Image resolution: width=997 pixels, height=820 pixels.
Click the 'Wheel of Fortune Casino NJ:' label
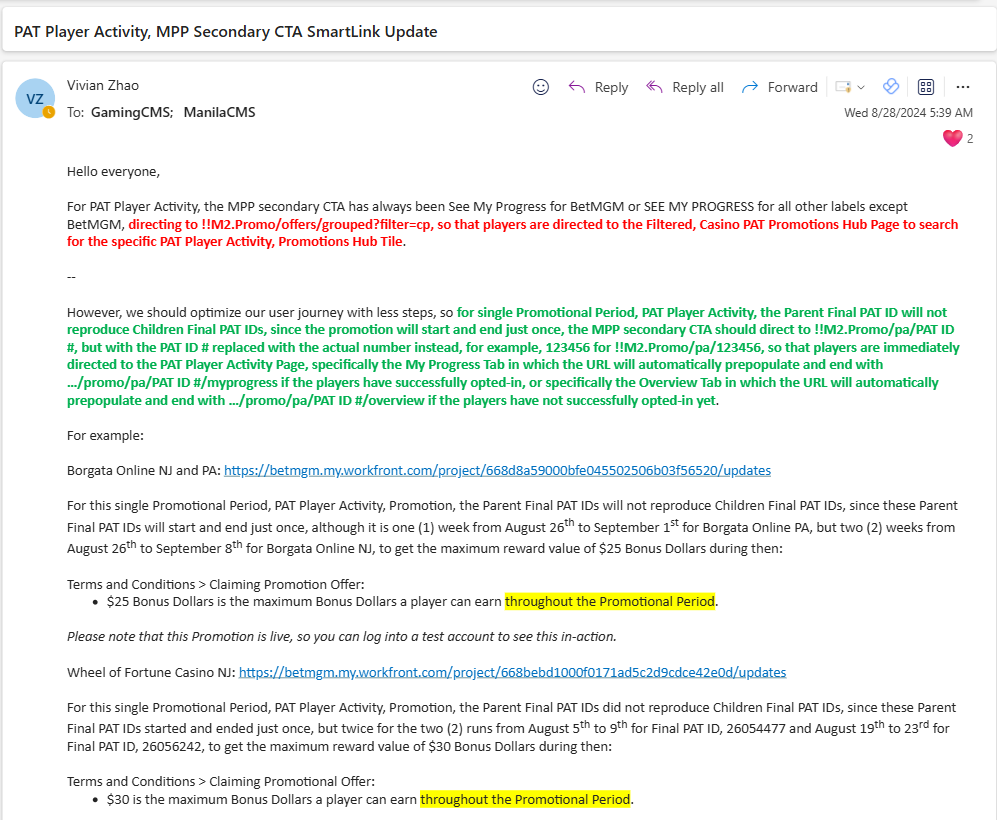click(151, 673)
